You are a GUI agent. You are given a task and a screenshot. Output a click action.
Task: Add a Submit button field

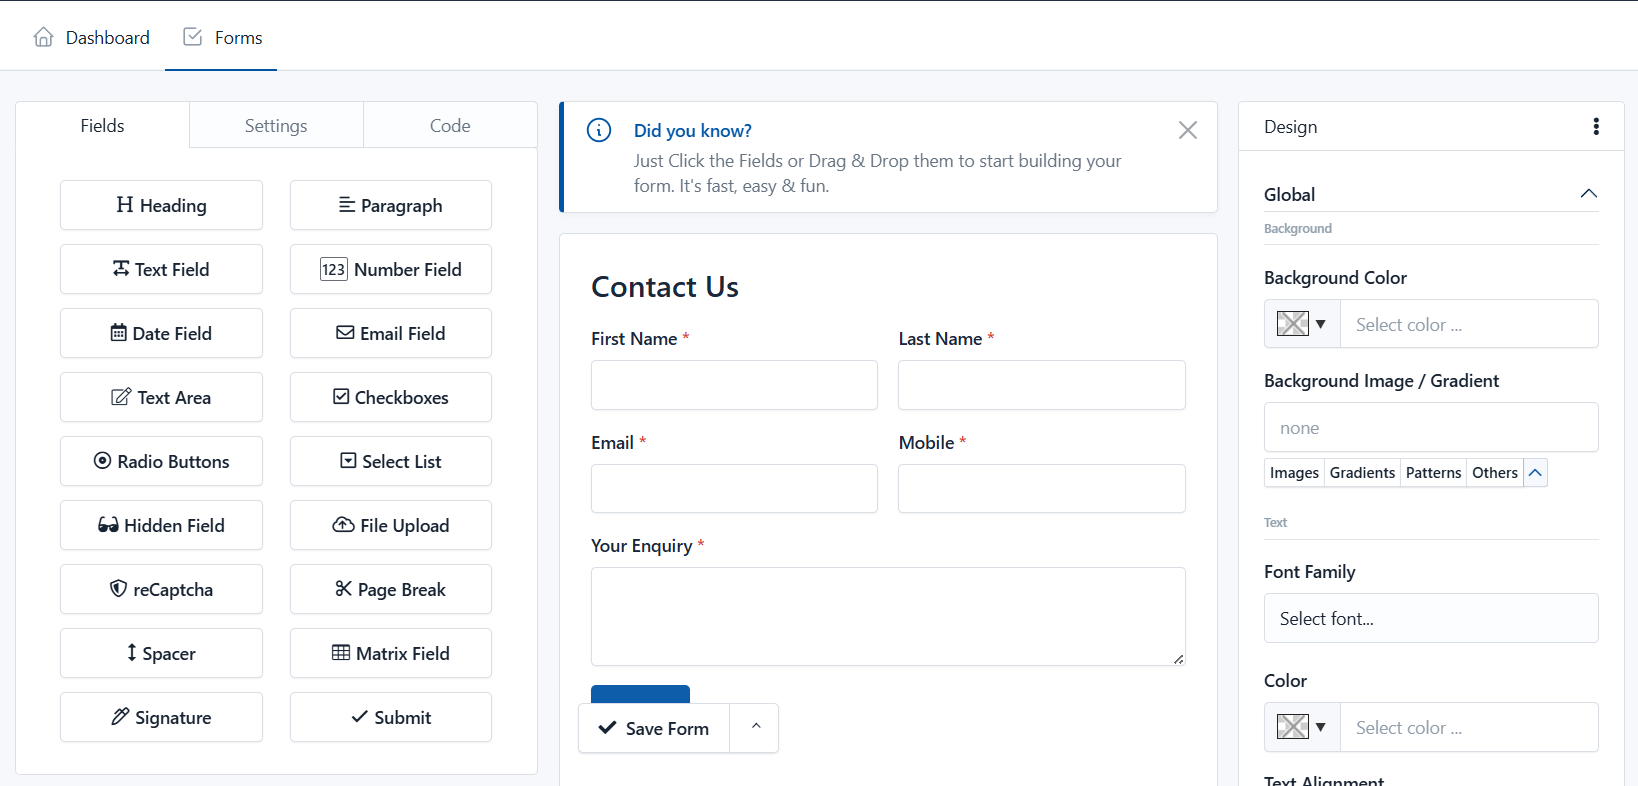[391, 717]
